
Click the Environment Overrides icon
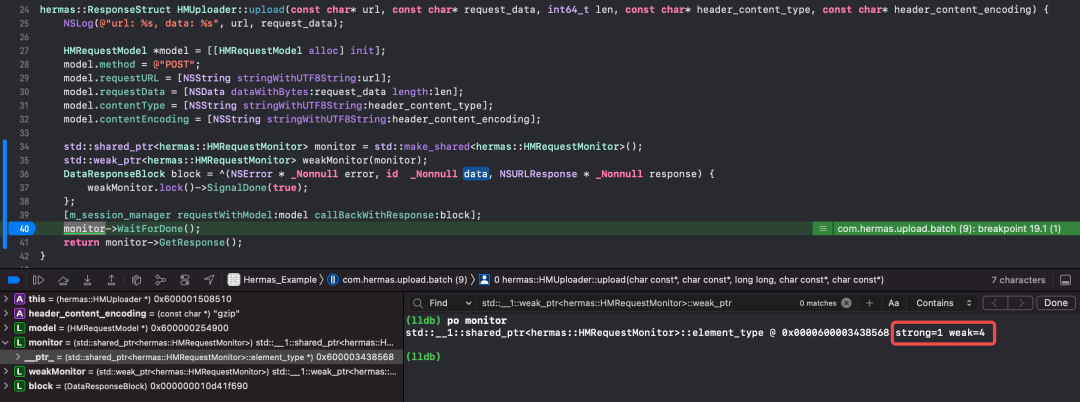coord(183,280)
